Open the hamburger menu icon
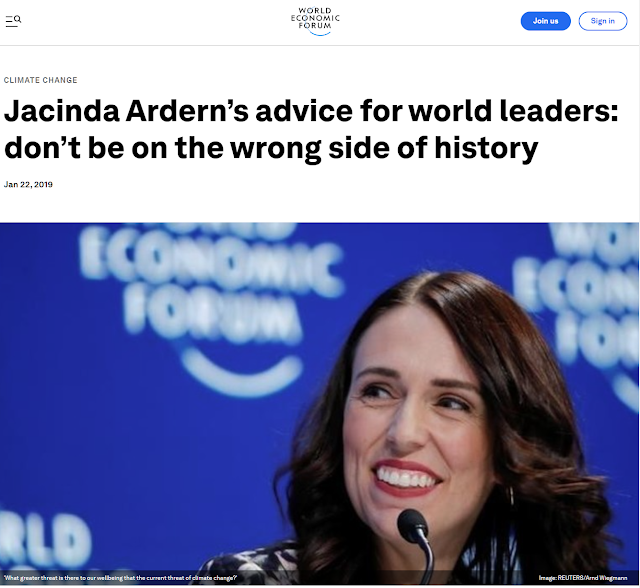The height and width of the screenshot is (588, 640). (11, 21)
